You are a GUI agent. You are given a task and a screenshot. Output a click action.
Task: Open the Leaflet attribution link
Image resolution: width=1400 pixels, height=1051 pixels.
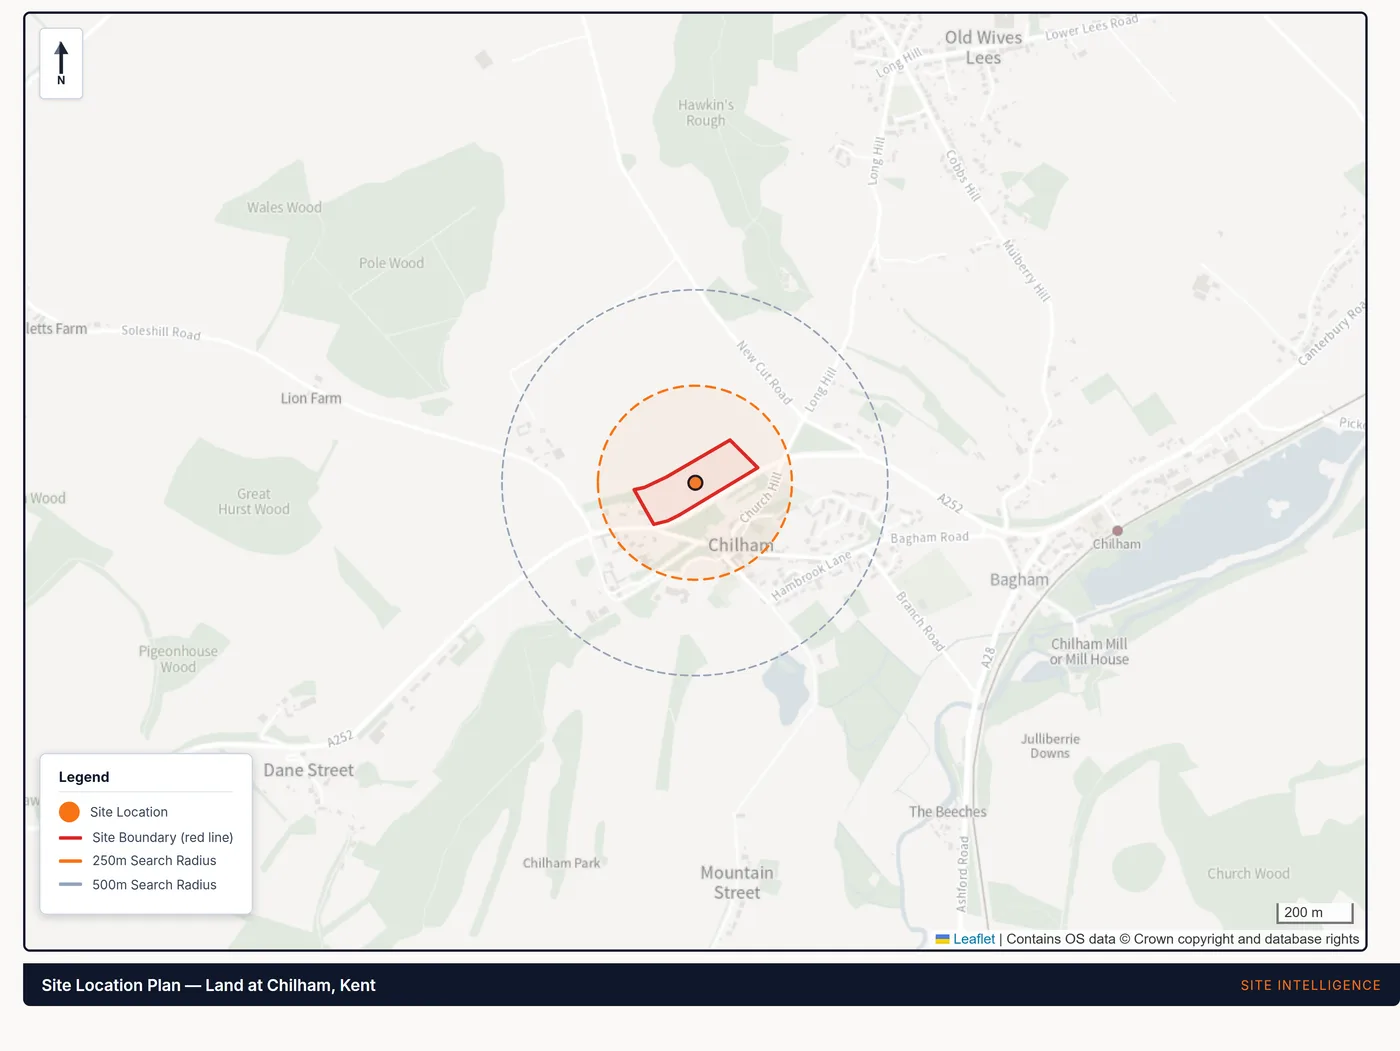(x=973, y=939)
